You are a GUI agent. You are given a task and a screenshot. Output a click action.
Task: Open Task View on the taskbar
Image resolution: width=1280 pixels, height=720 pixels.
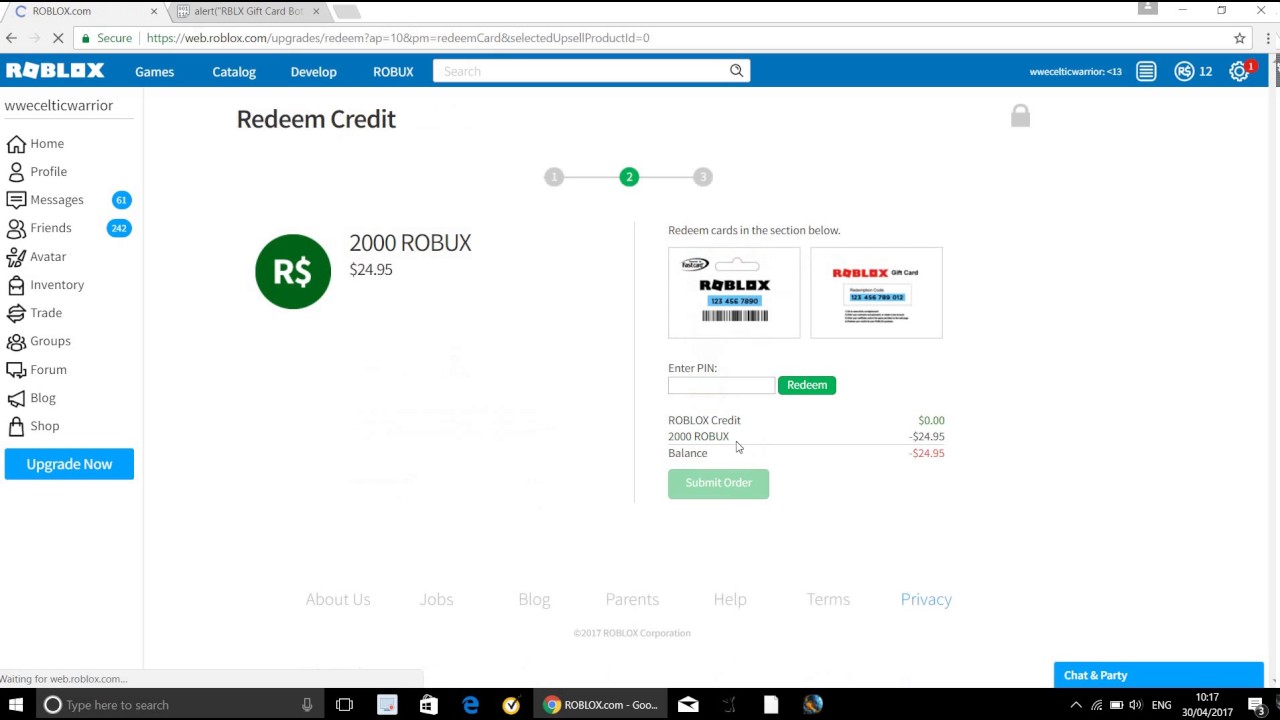(344, 705)
